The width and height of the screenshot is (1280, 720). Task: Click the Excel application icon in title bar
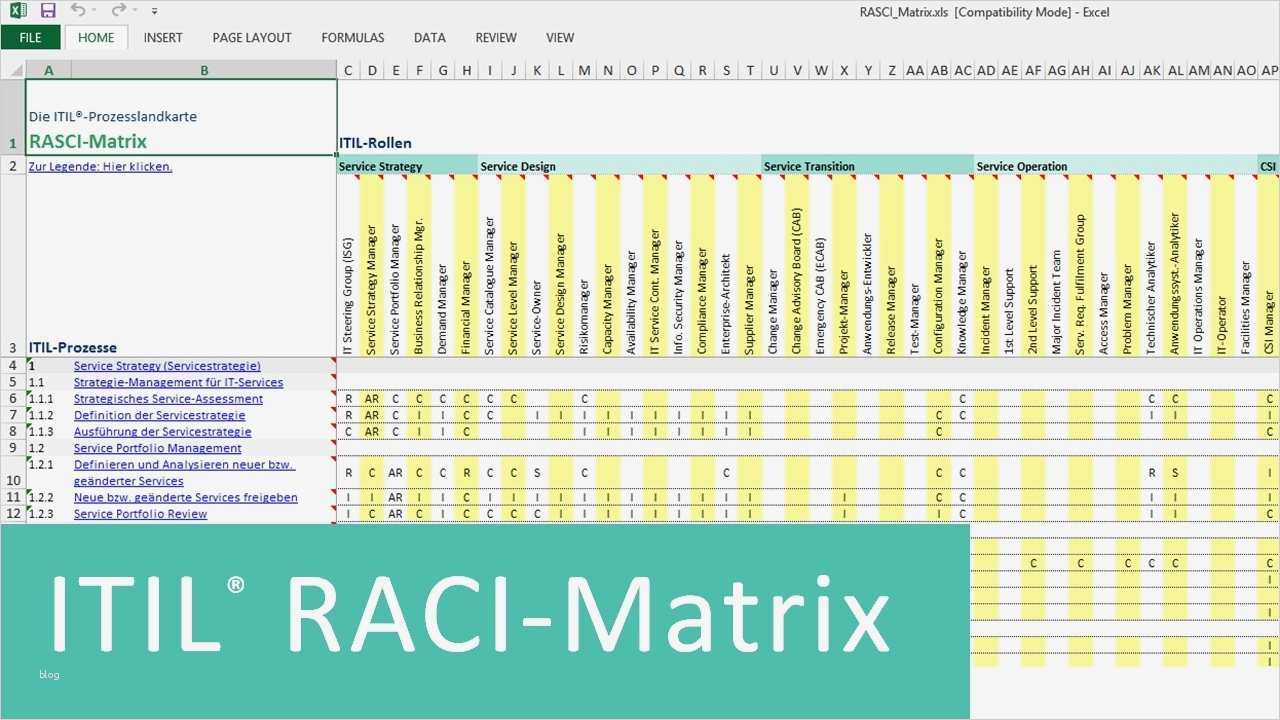[x=18, y=11]
